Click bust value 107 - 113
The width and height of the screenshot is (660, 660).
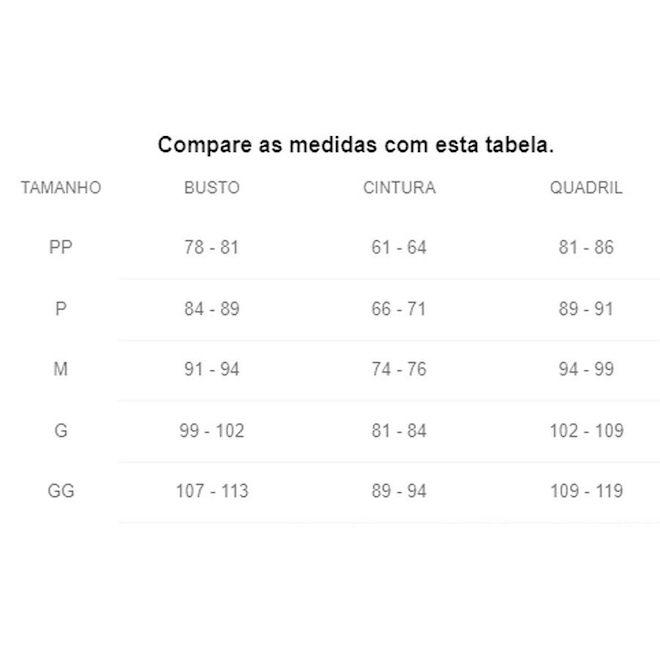[x=212, y=491]
